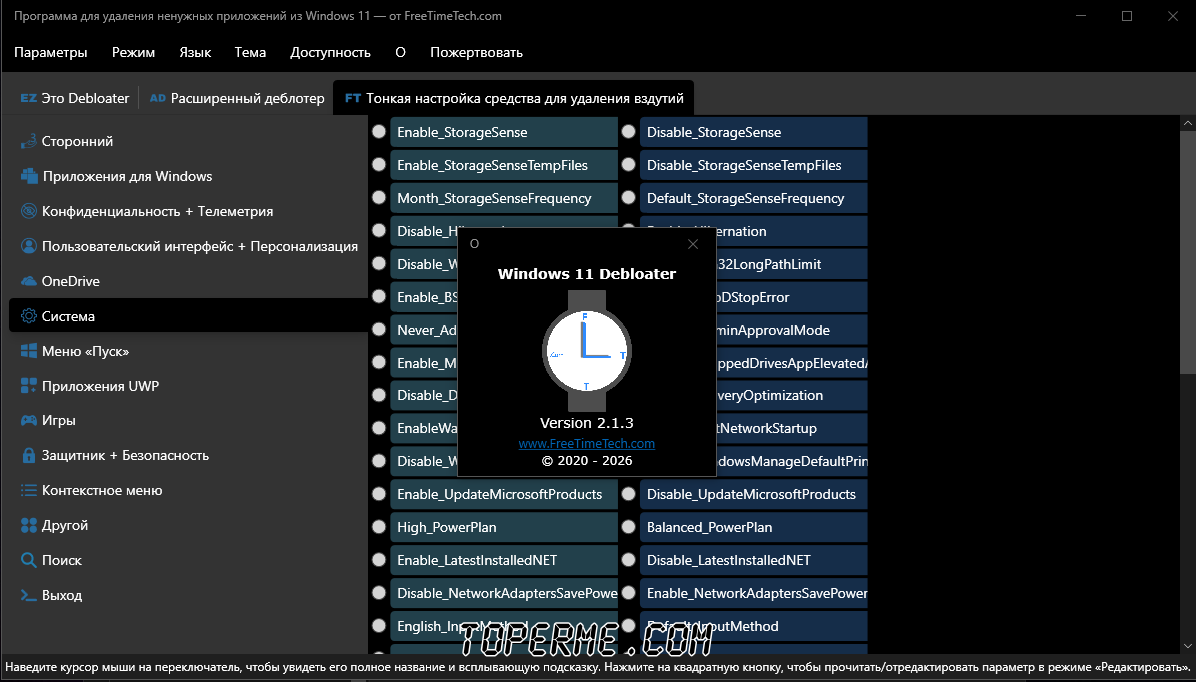
Task: Open the Доступность menu
Action: 330,53
